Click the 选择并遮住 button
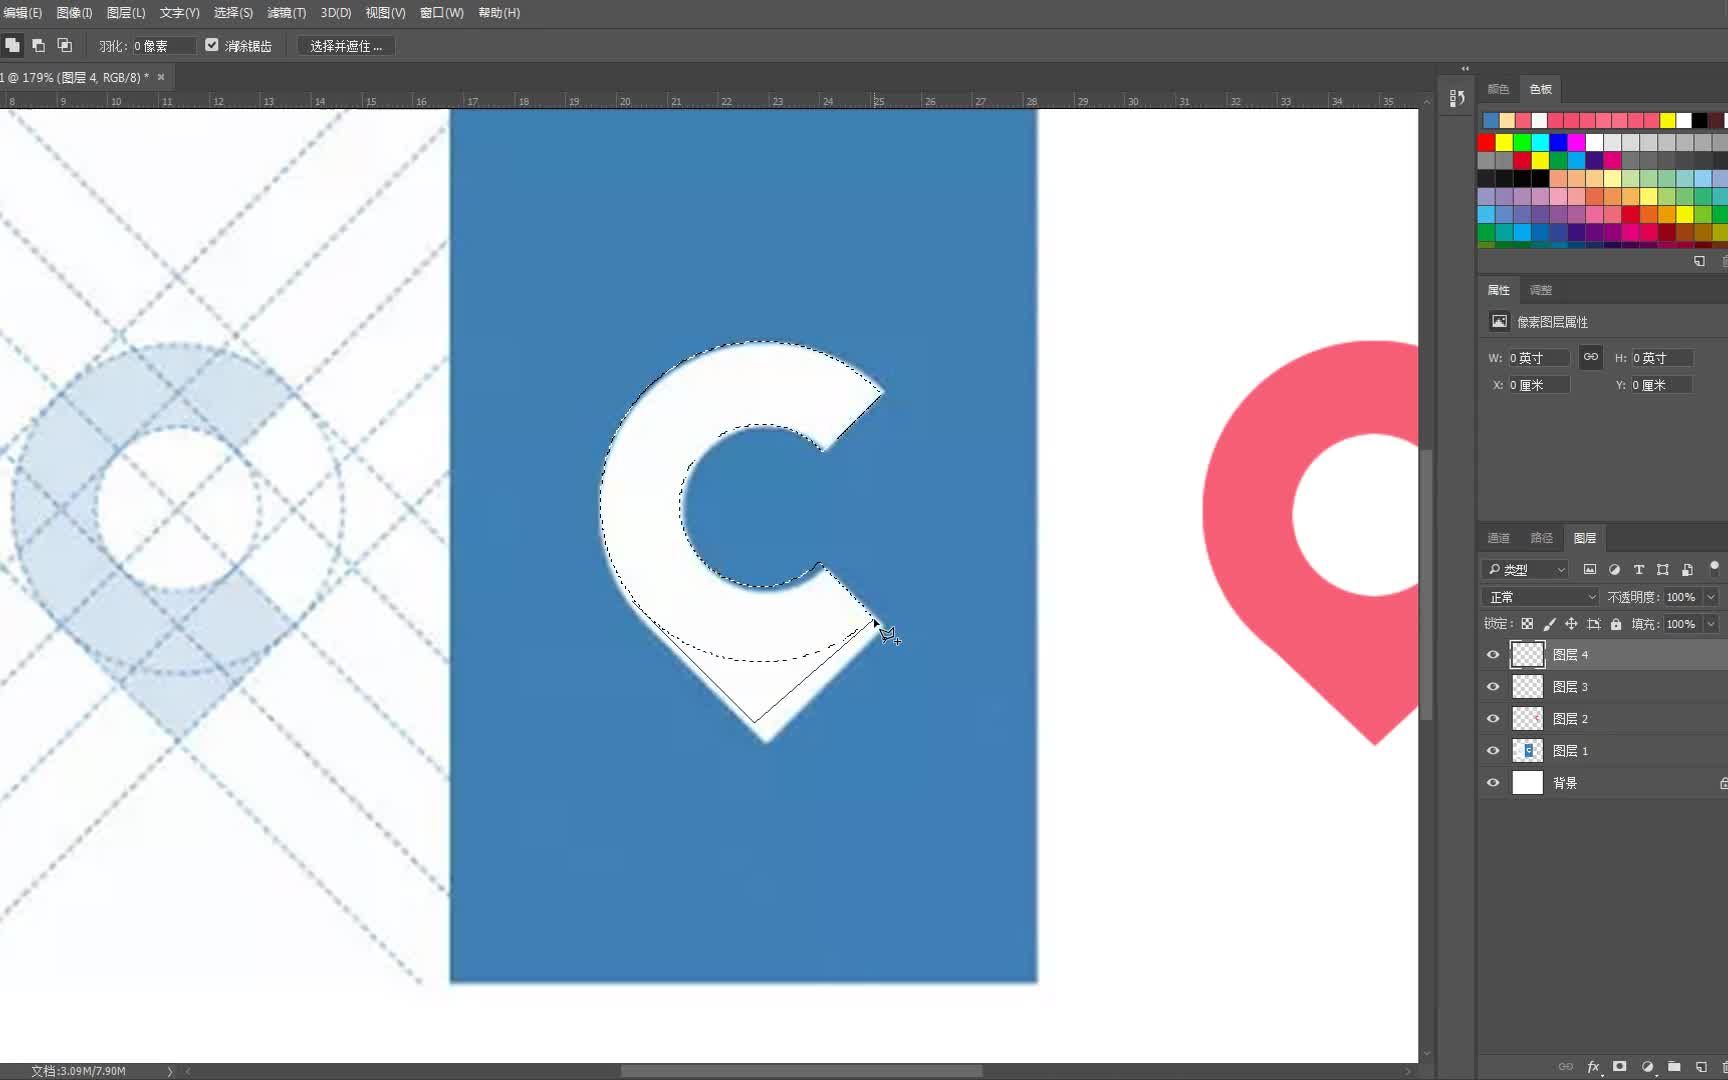Viewport: 1728px width, 1080px height. (x=346, y=46)
